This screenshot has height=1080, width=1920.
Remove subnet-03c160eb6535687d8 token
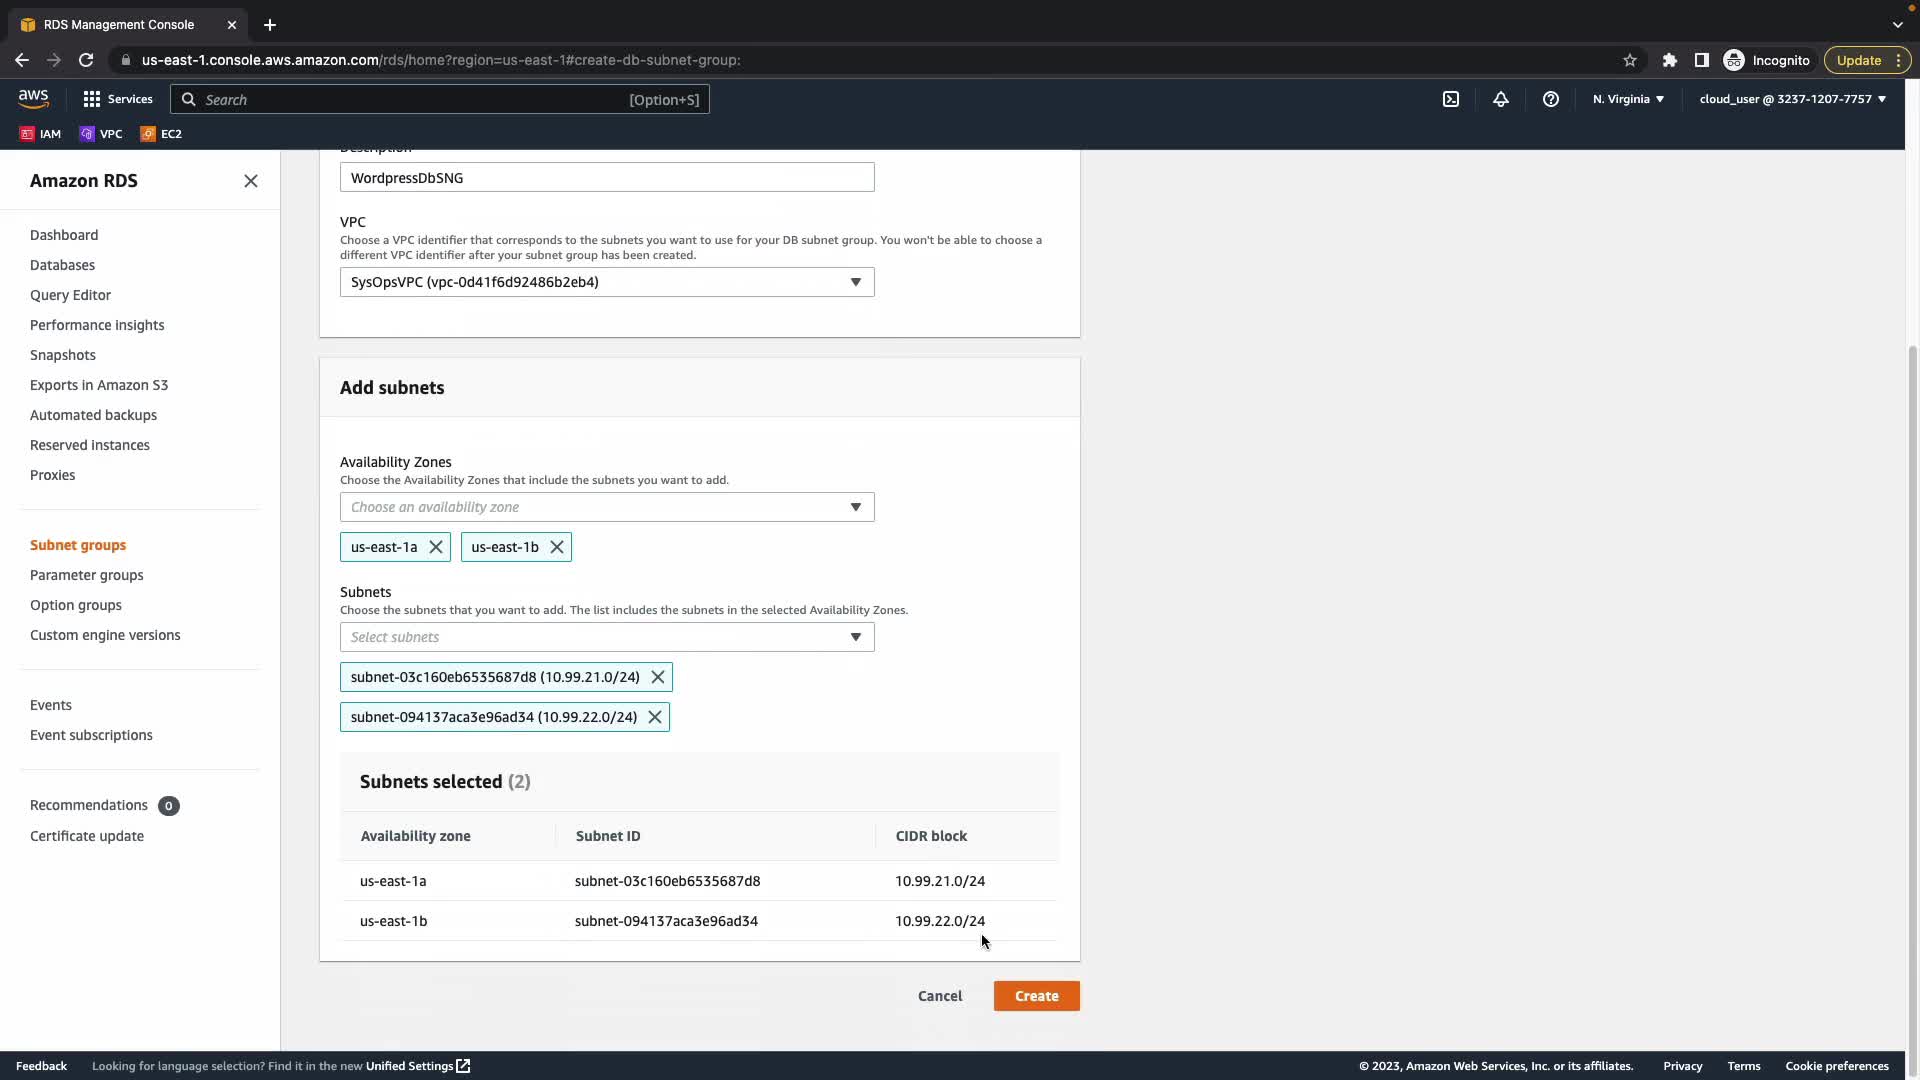658,677
